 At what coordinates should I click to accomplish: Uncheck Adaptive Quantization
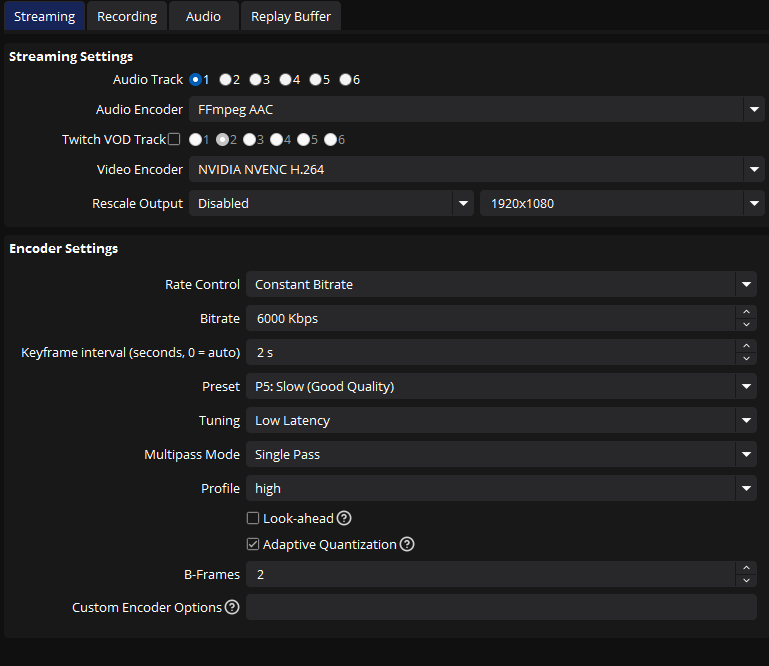click(253, 544)
